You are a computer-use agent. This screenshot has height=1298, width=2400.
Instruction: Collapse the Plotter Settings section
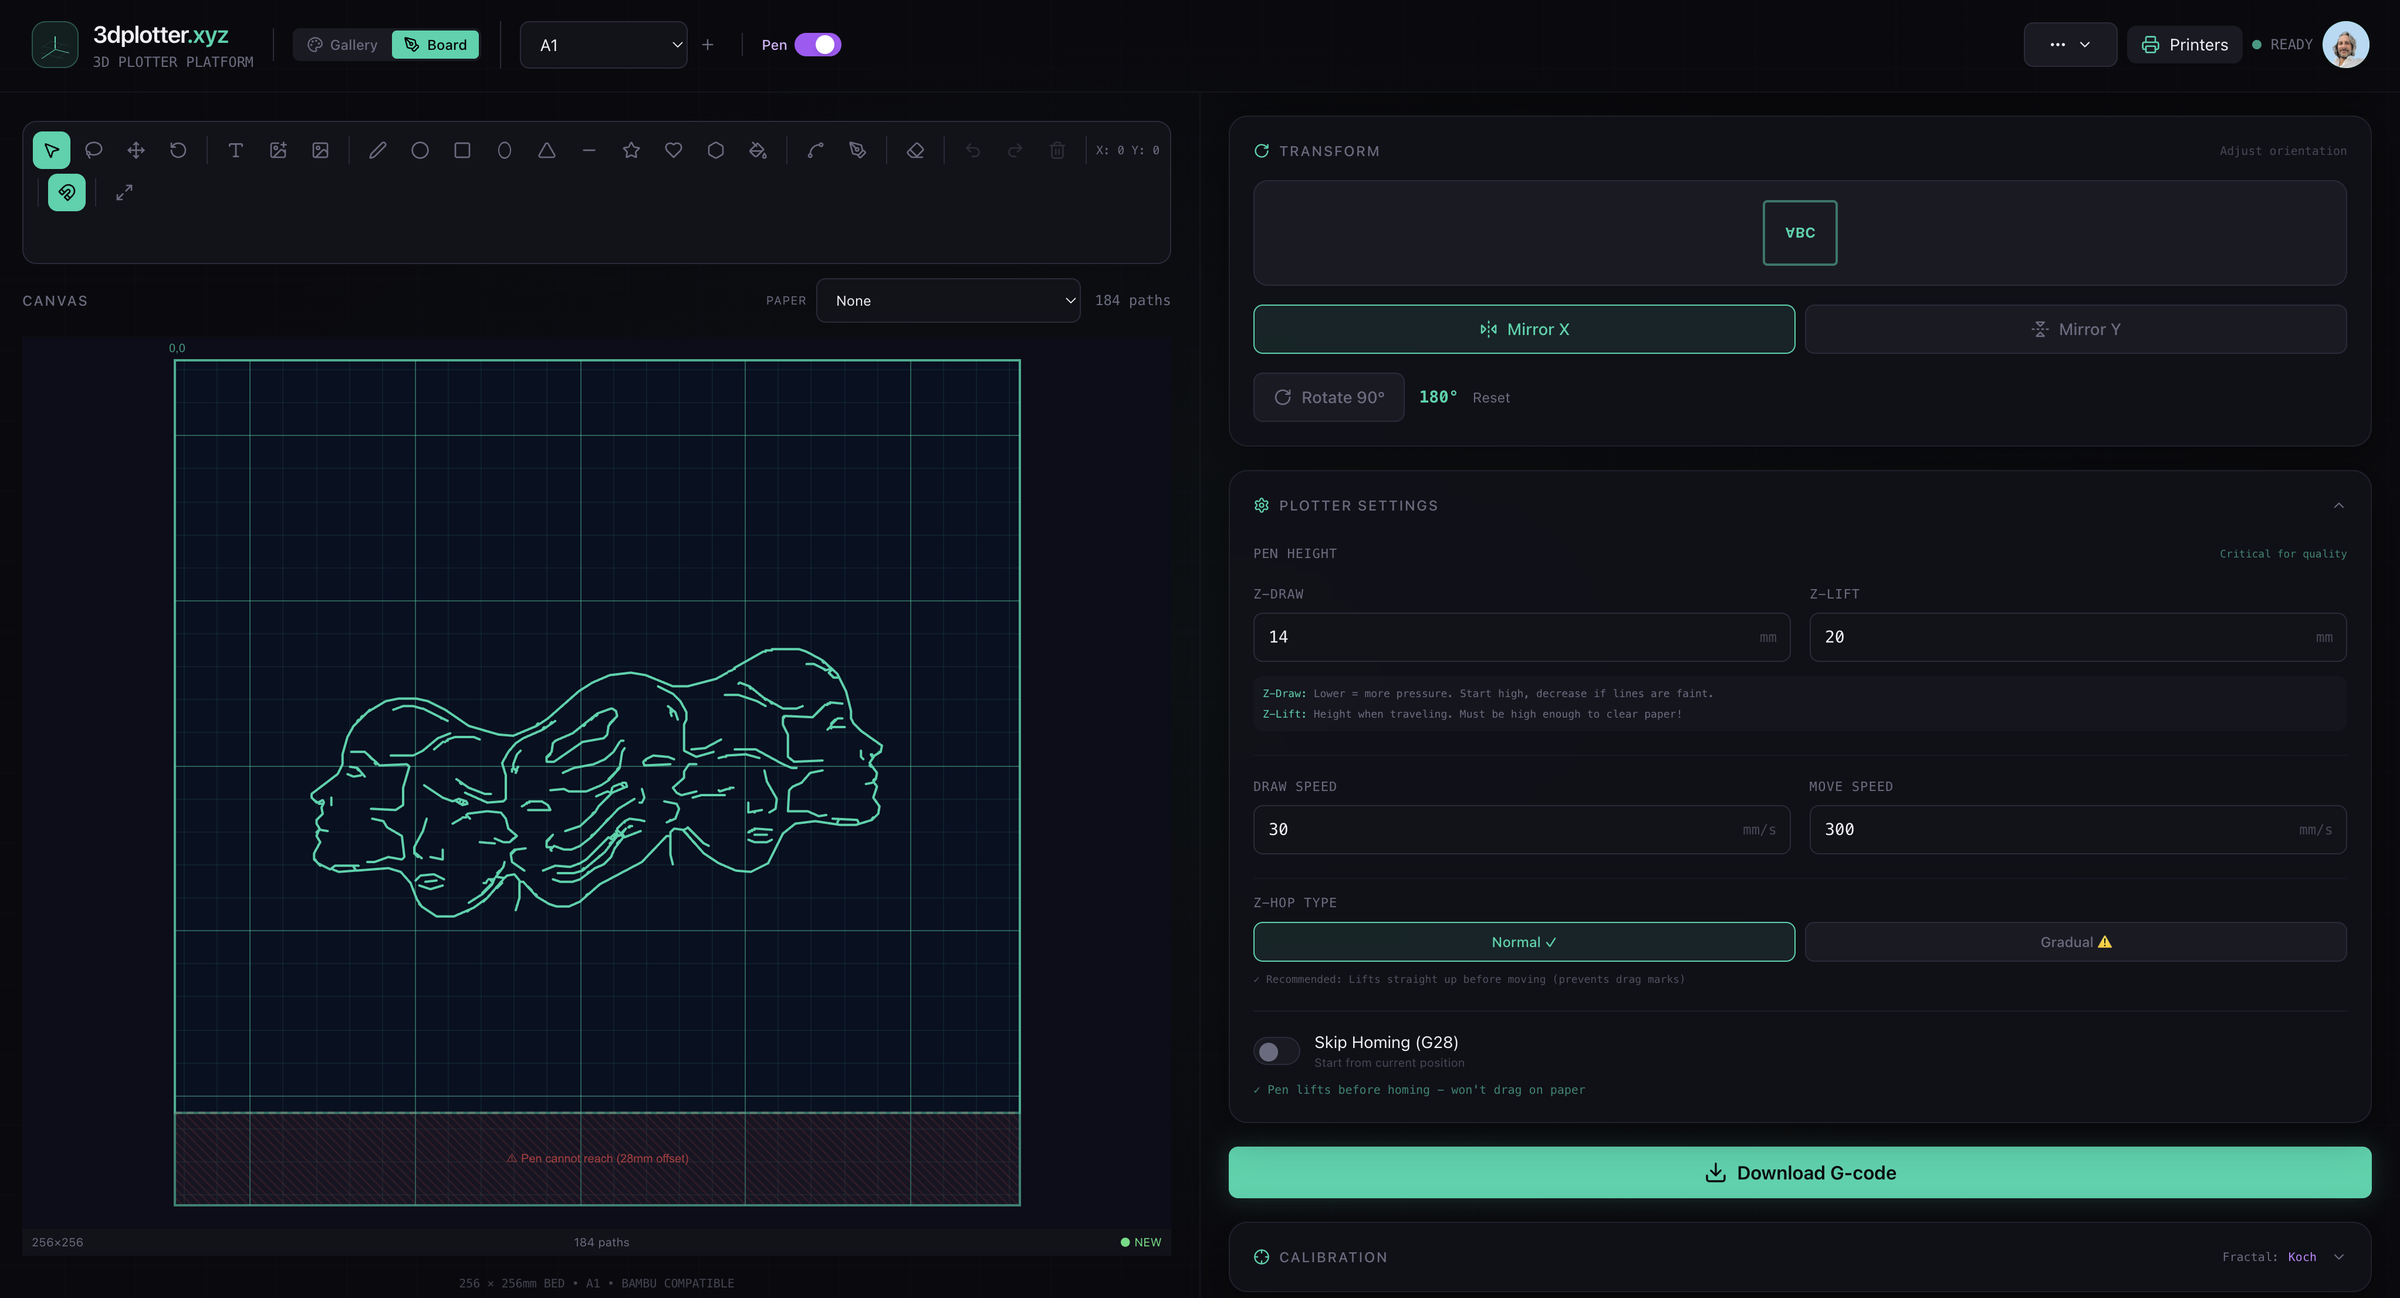click(x=2339, y=506)
